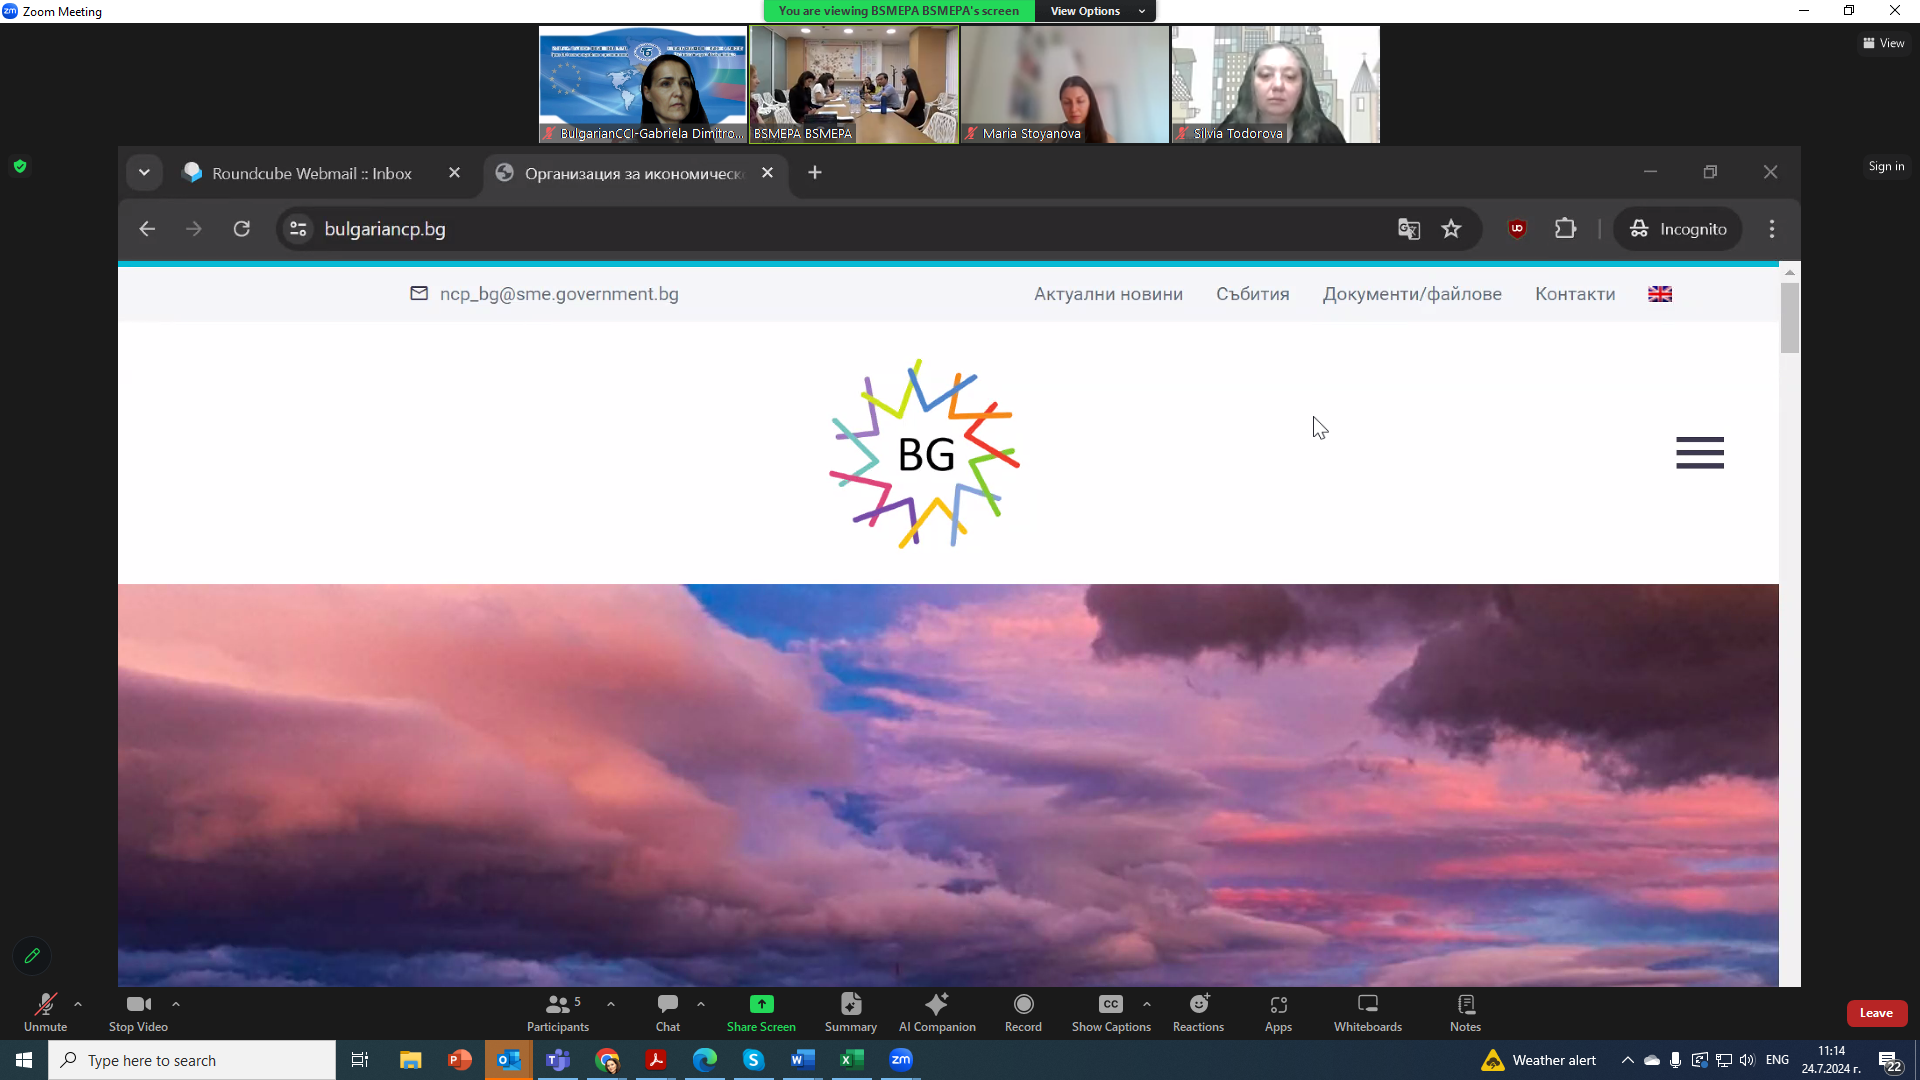Image resolution: width=1920 pixels, height=1080 pixels.
Task: Open Актуални новини page
Action: 1108,294
